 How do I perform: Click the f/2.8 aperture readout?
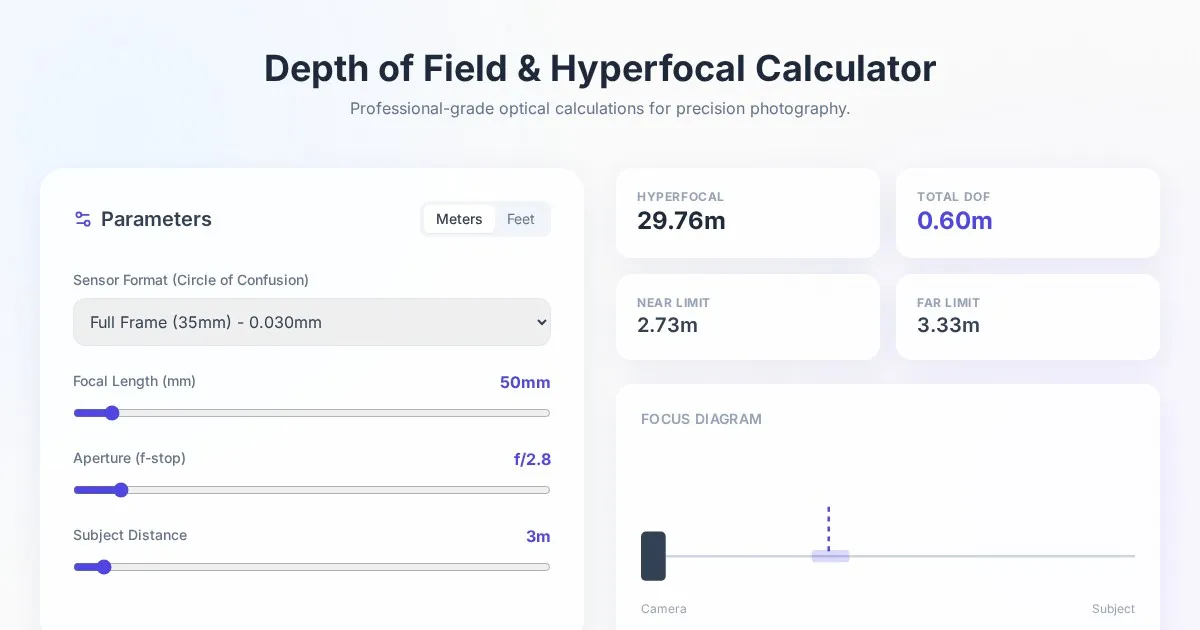click(532, 459)
